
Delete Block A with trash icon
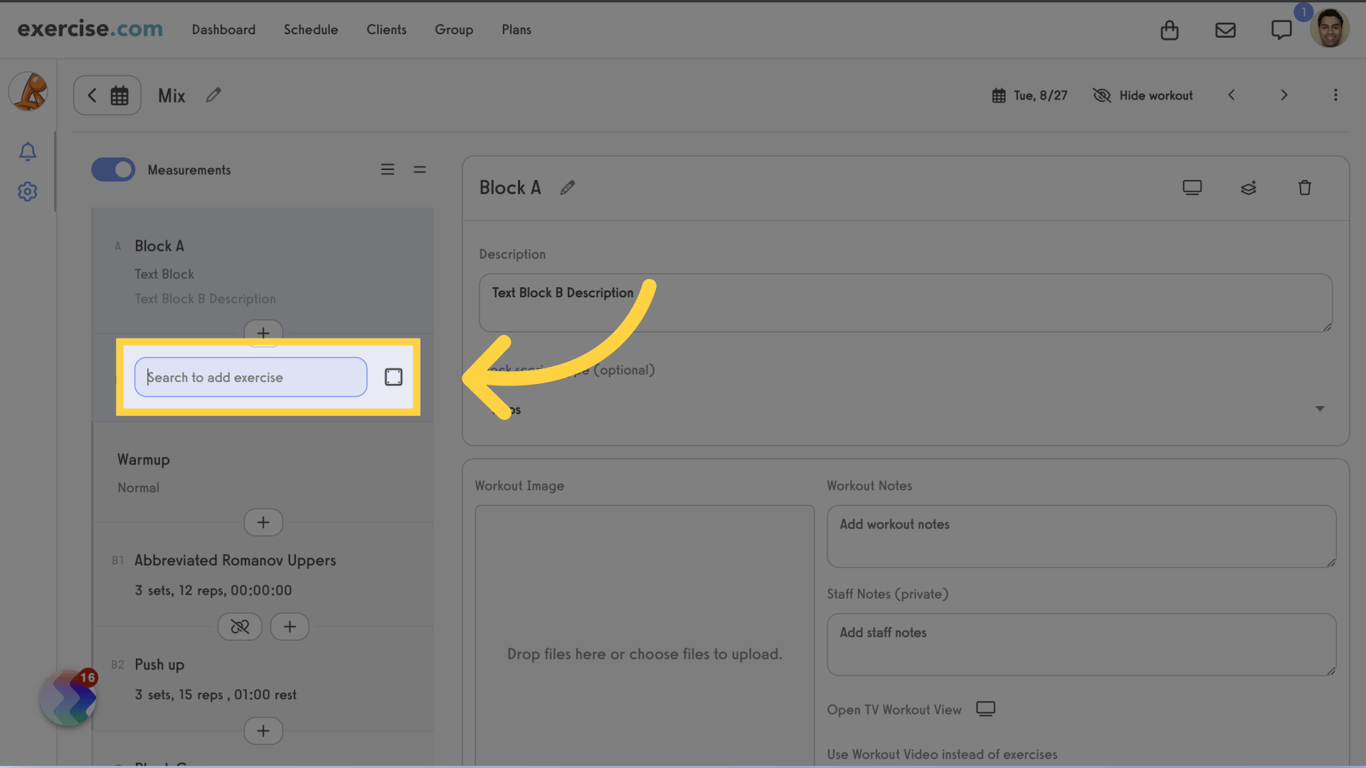coord(1304,188)
